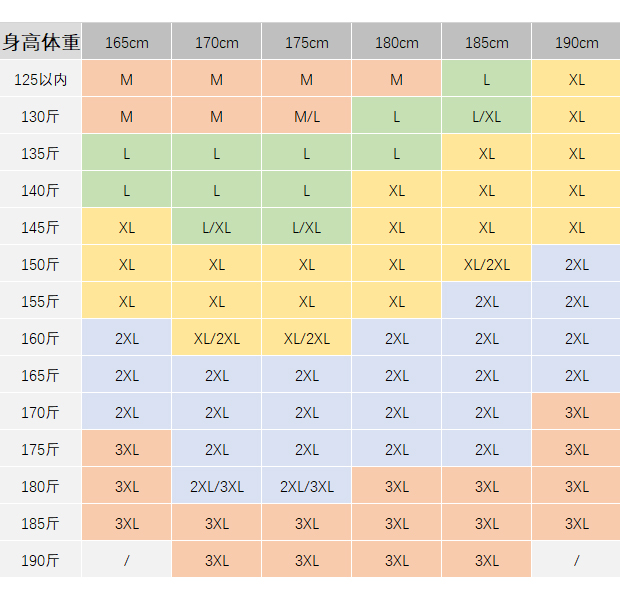Select 2XL/3XL cell under 170cm column

[x=217, y=487]
